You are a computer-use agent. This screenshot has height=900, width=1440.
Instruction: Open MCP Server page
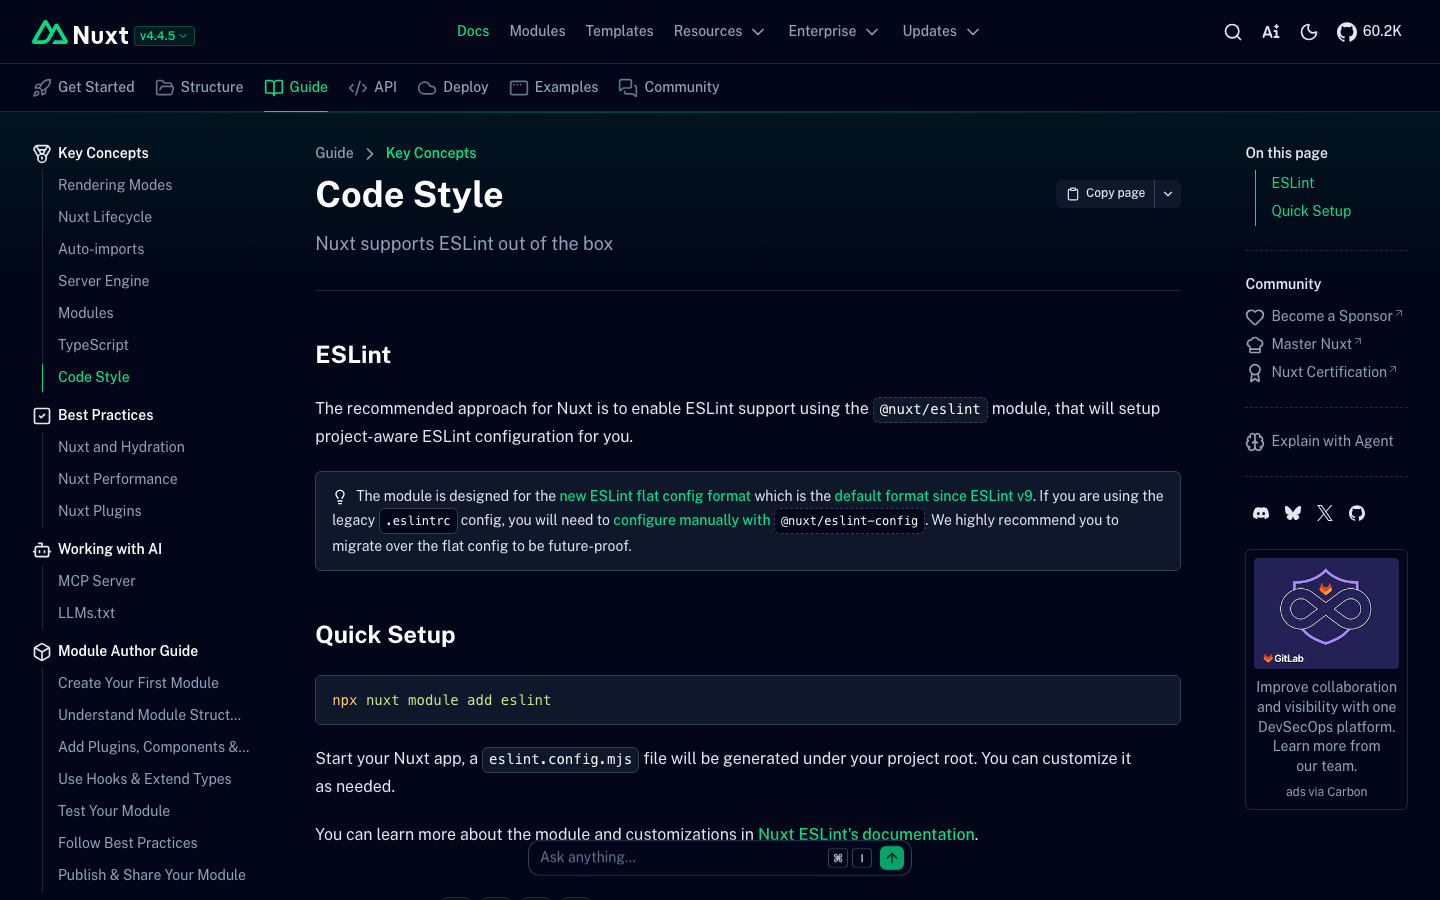[96, 581]
